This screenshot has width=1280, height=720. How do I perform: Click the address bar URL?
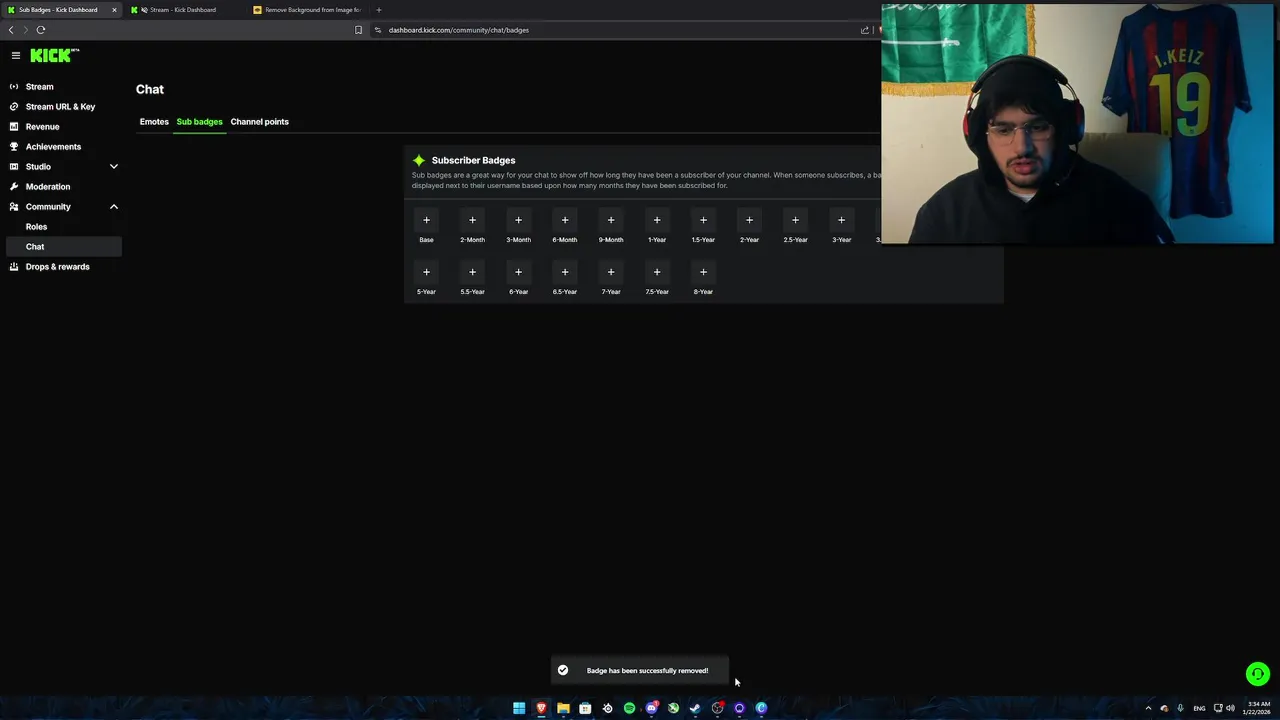(x=459, y=30)
